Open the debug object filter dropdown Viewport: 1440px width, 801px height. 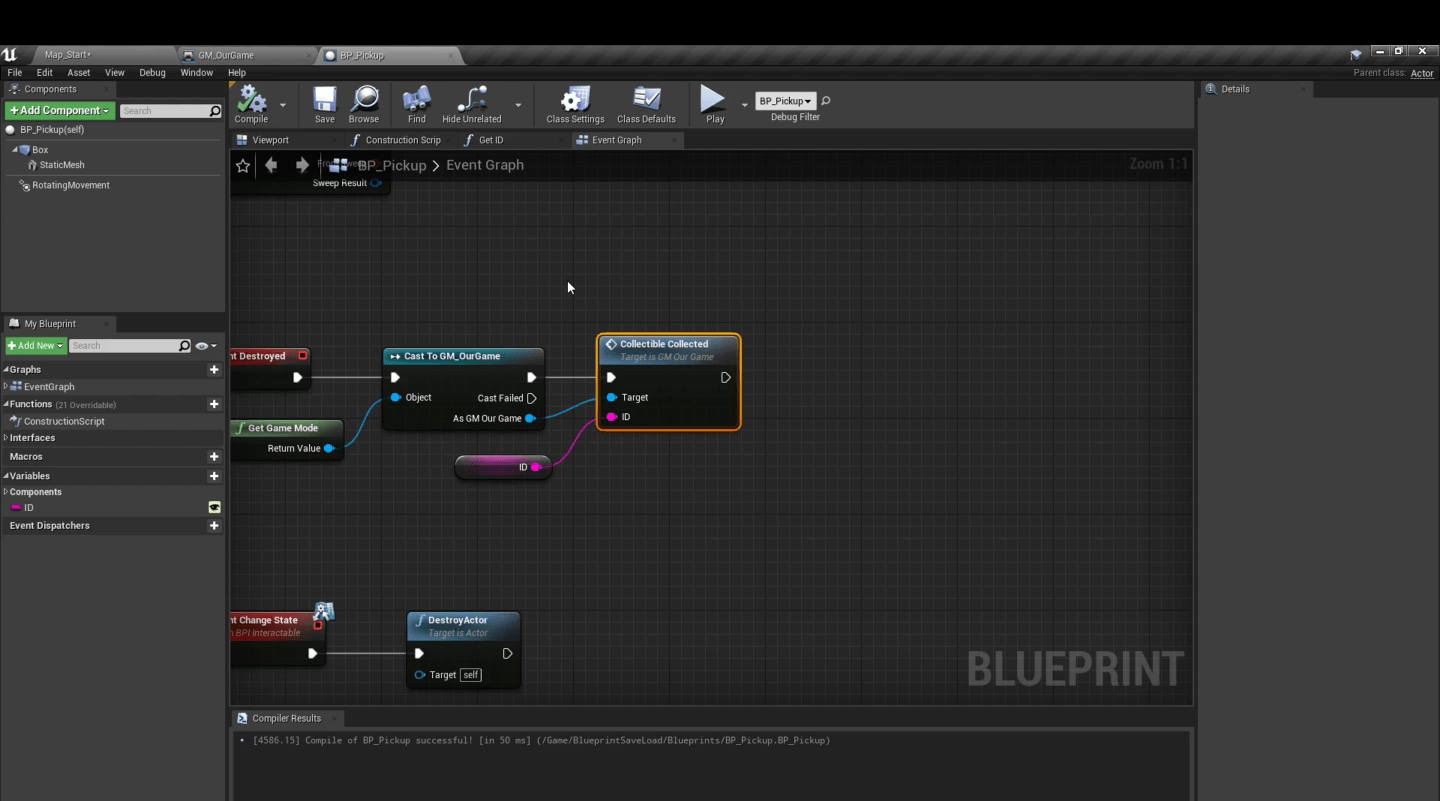[x=786, y=100]
